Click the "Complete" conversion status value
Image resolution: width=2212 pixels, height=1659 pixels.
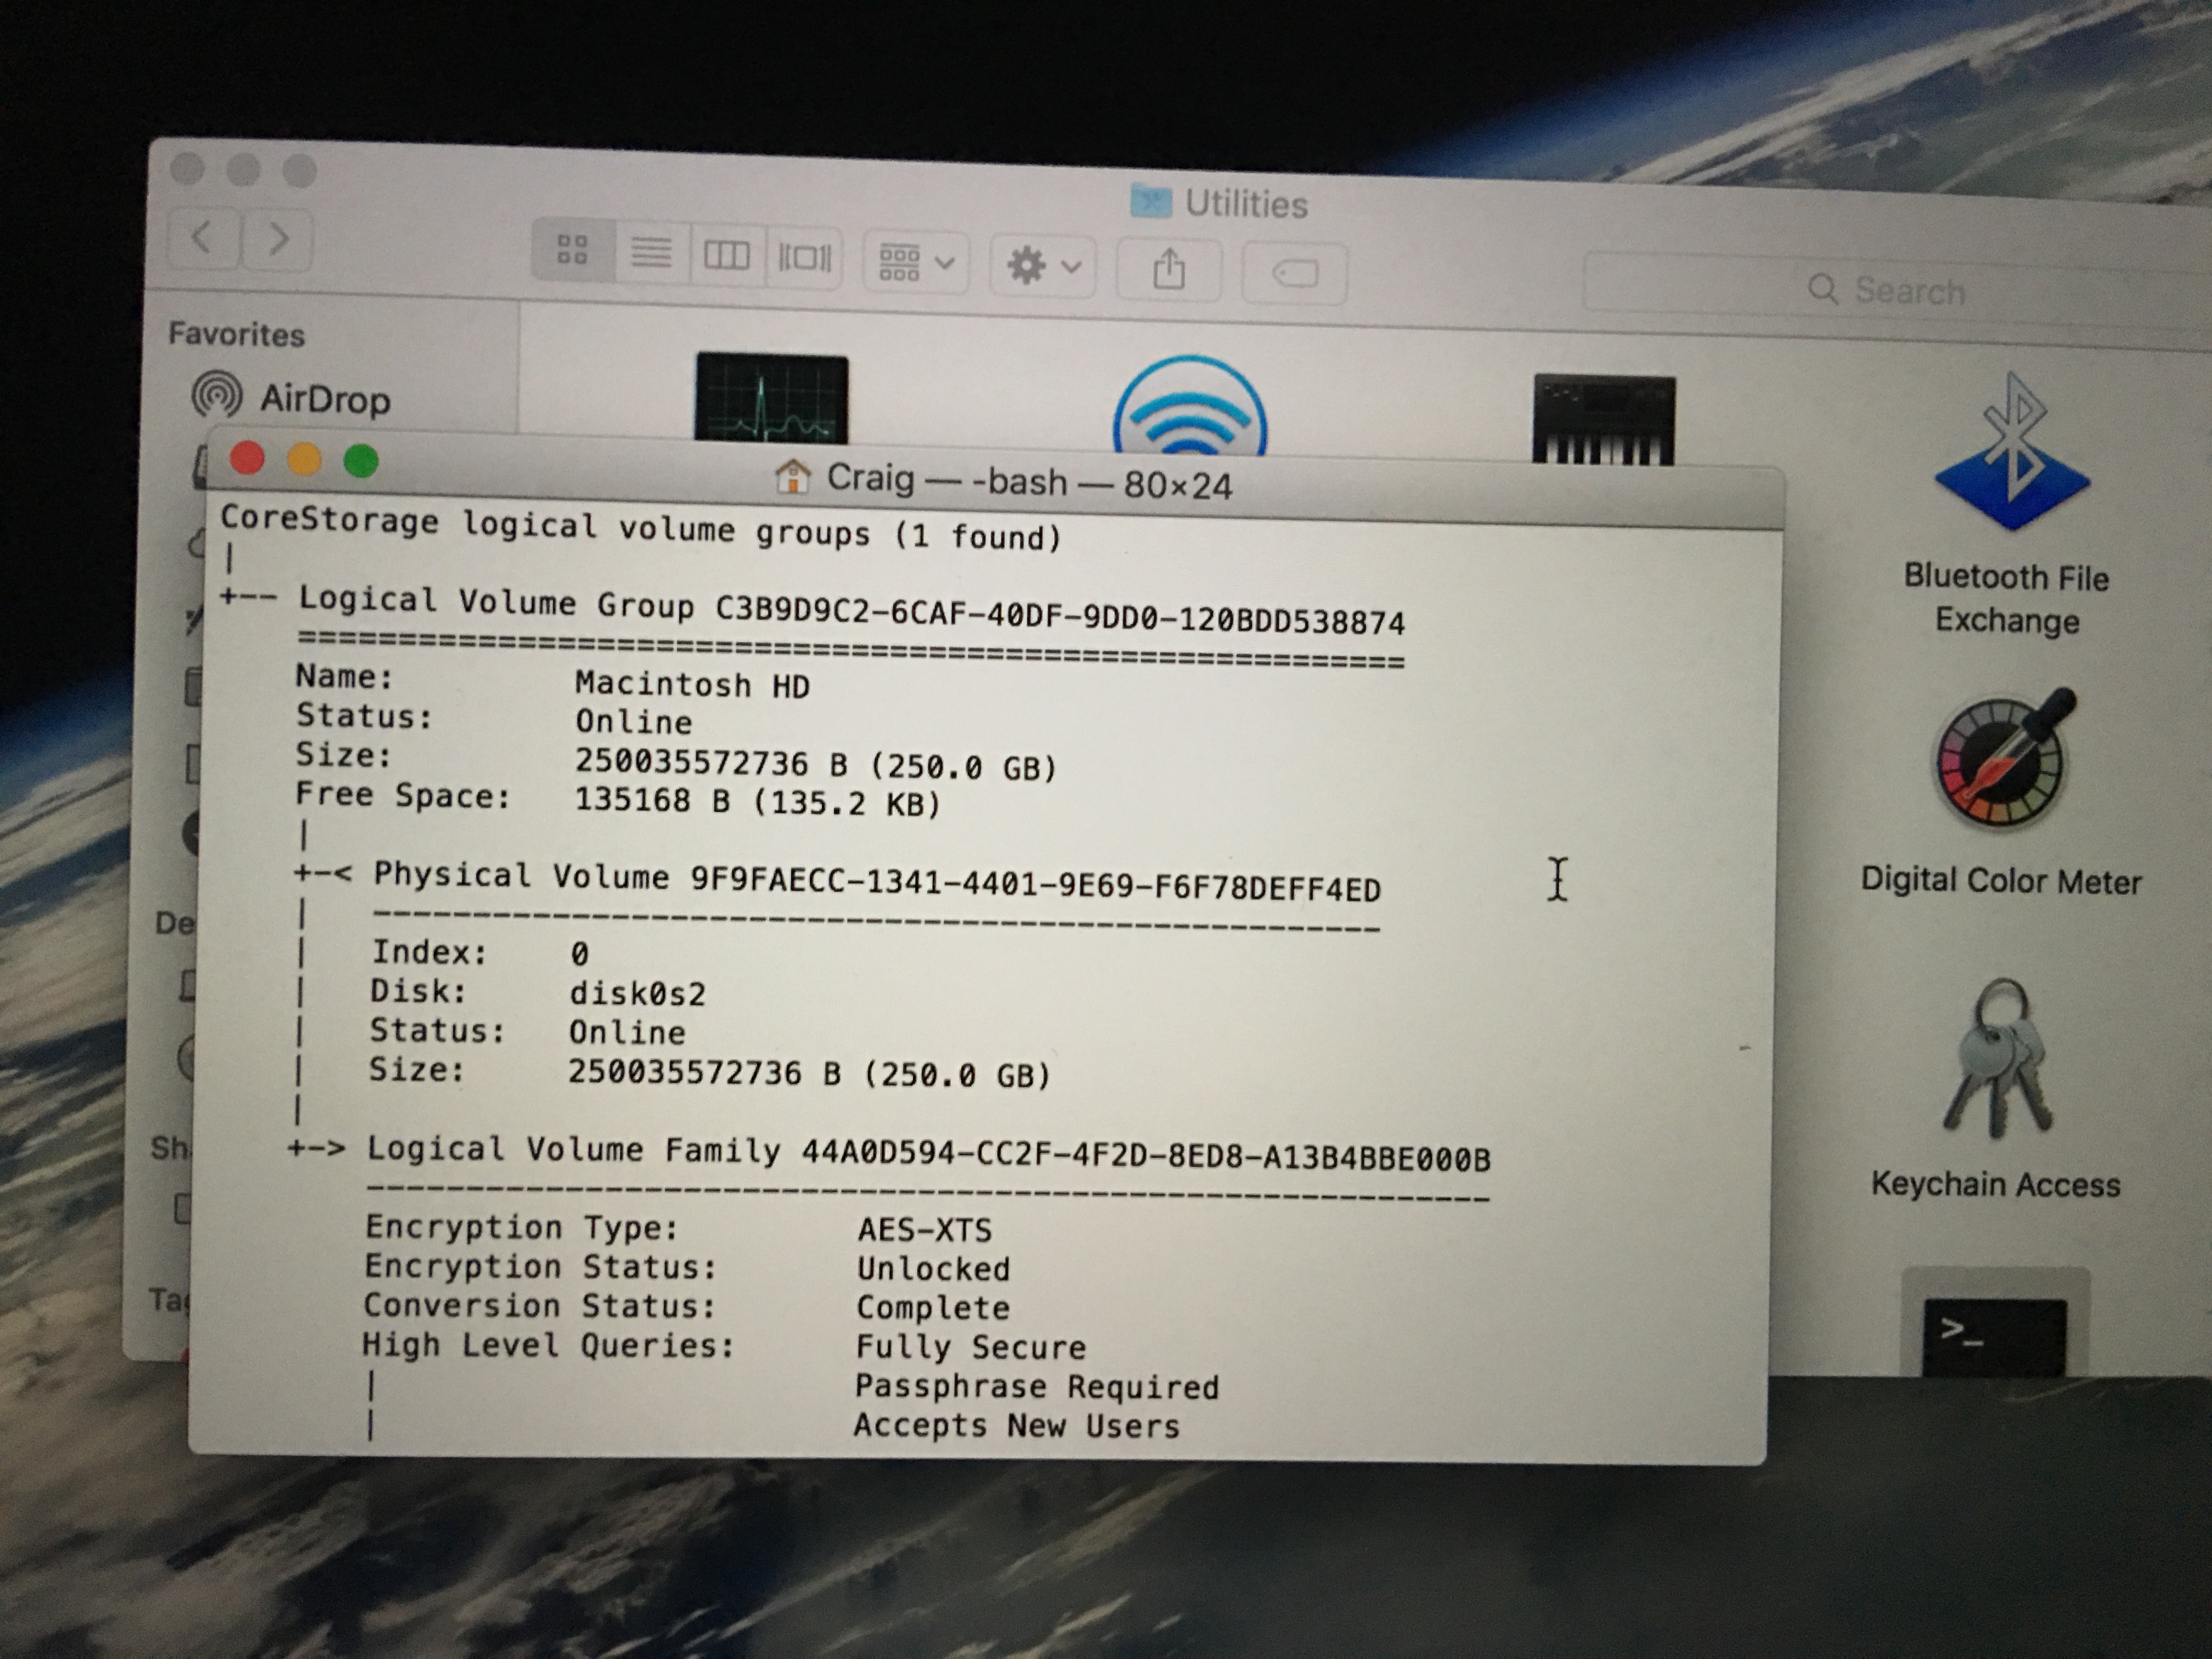[x=933, y=1307]
